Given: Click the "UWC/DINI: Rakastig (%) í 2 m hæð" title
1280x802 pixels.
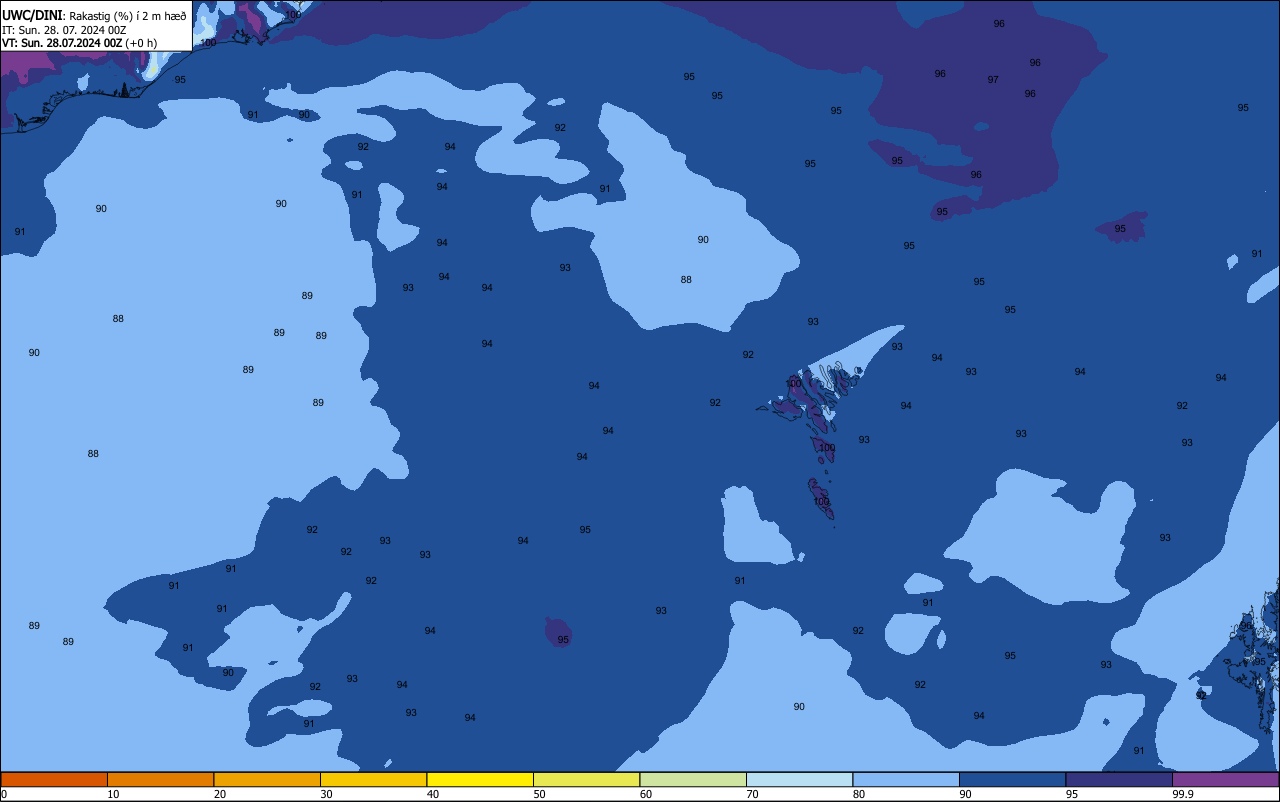Looking at the screenshot, I should point(94,15).
